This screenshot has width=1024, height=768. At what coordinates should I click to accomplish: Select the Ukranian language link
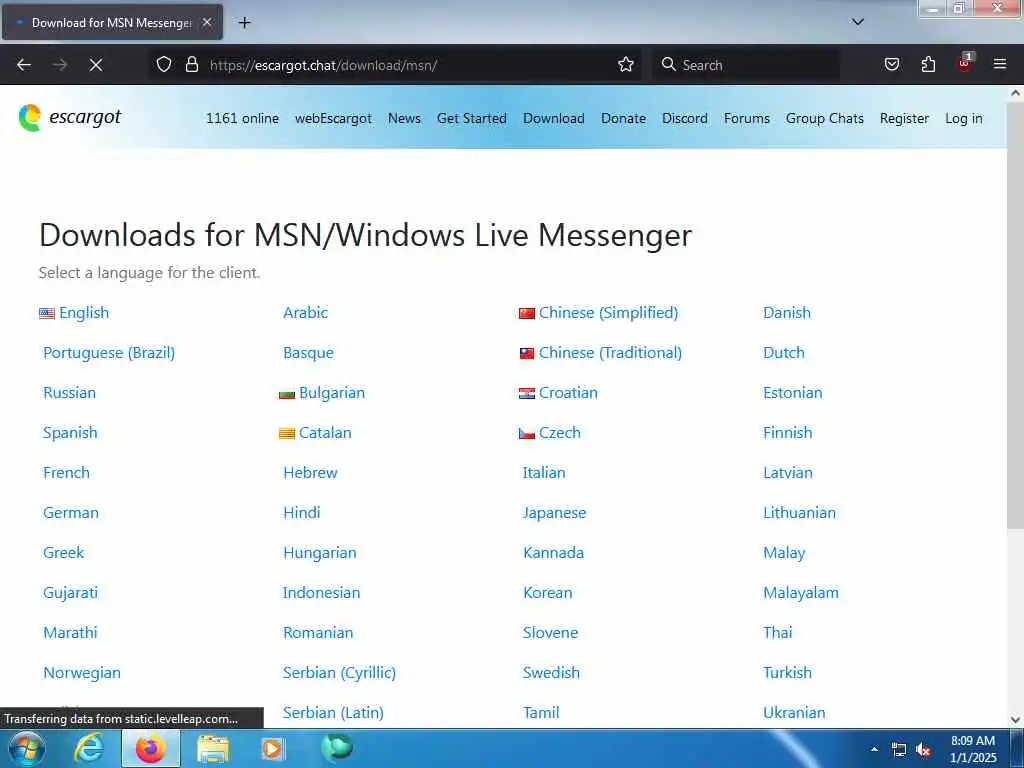[794, 712]
